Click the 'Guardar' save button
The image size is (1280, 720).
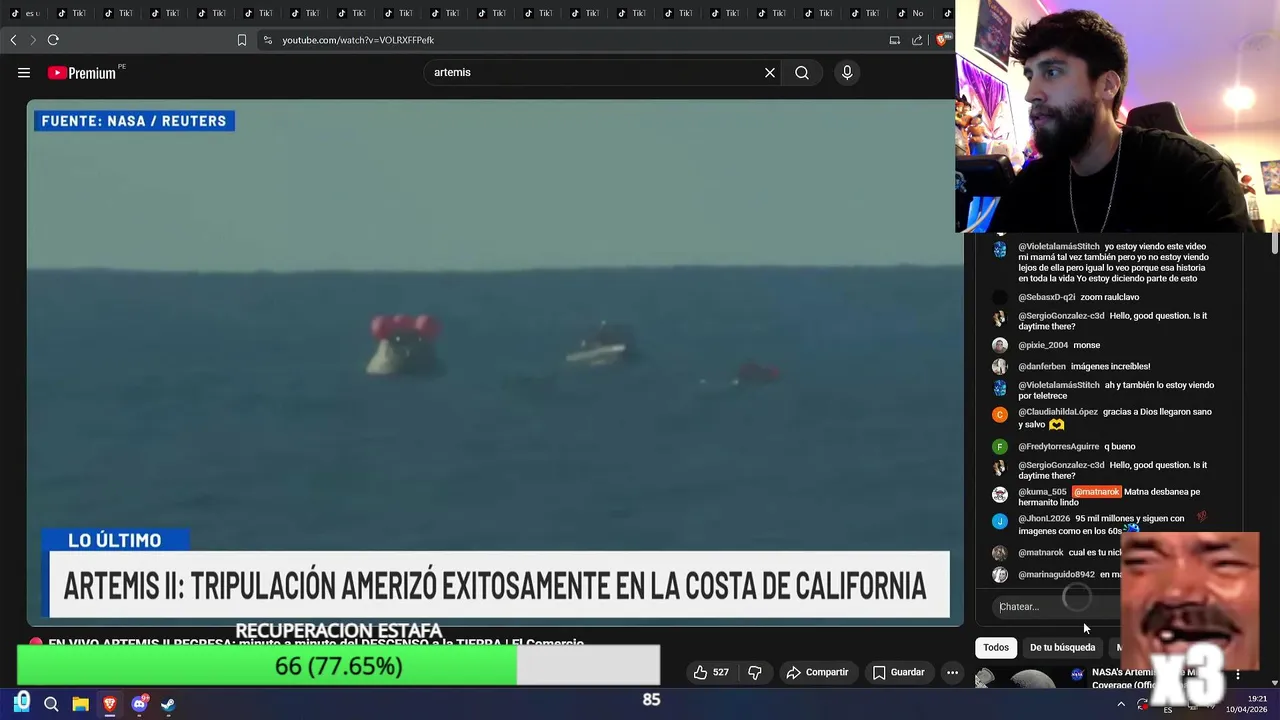click(x=898, y=672)
